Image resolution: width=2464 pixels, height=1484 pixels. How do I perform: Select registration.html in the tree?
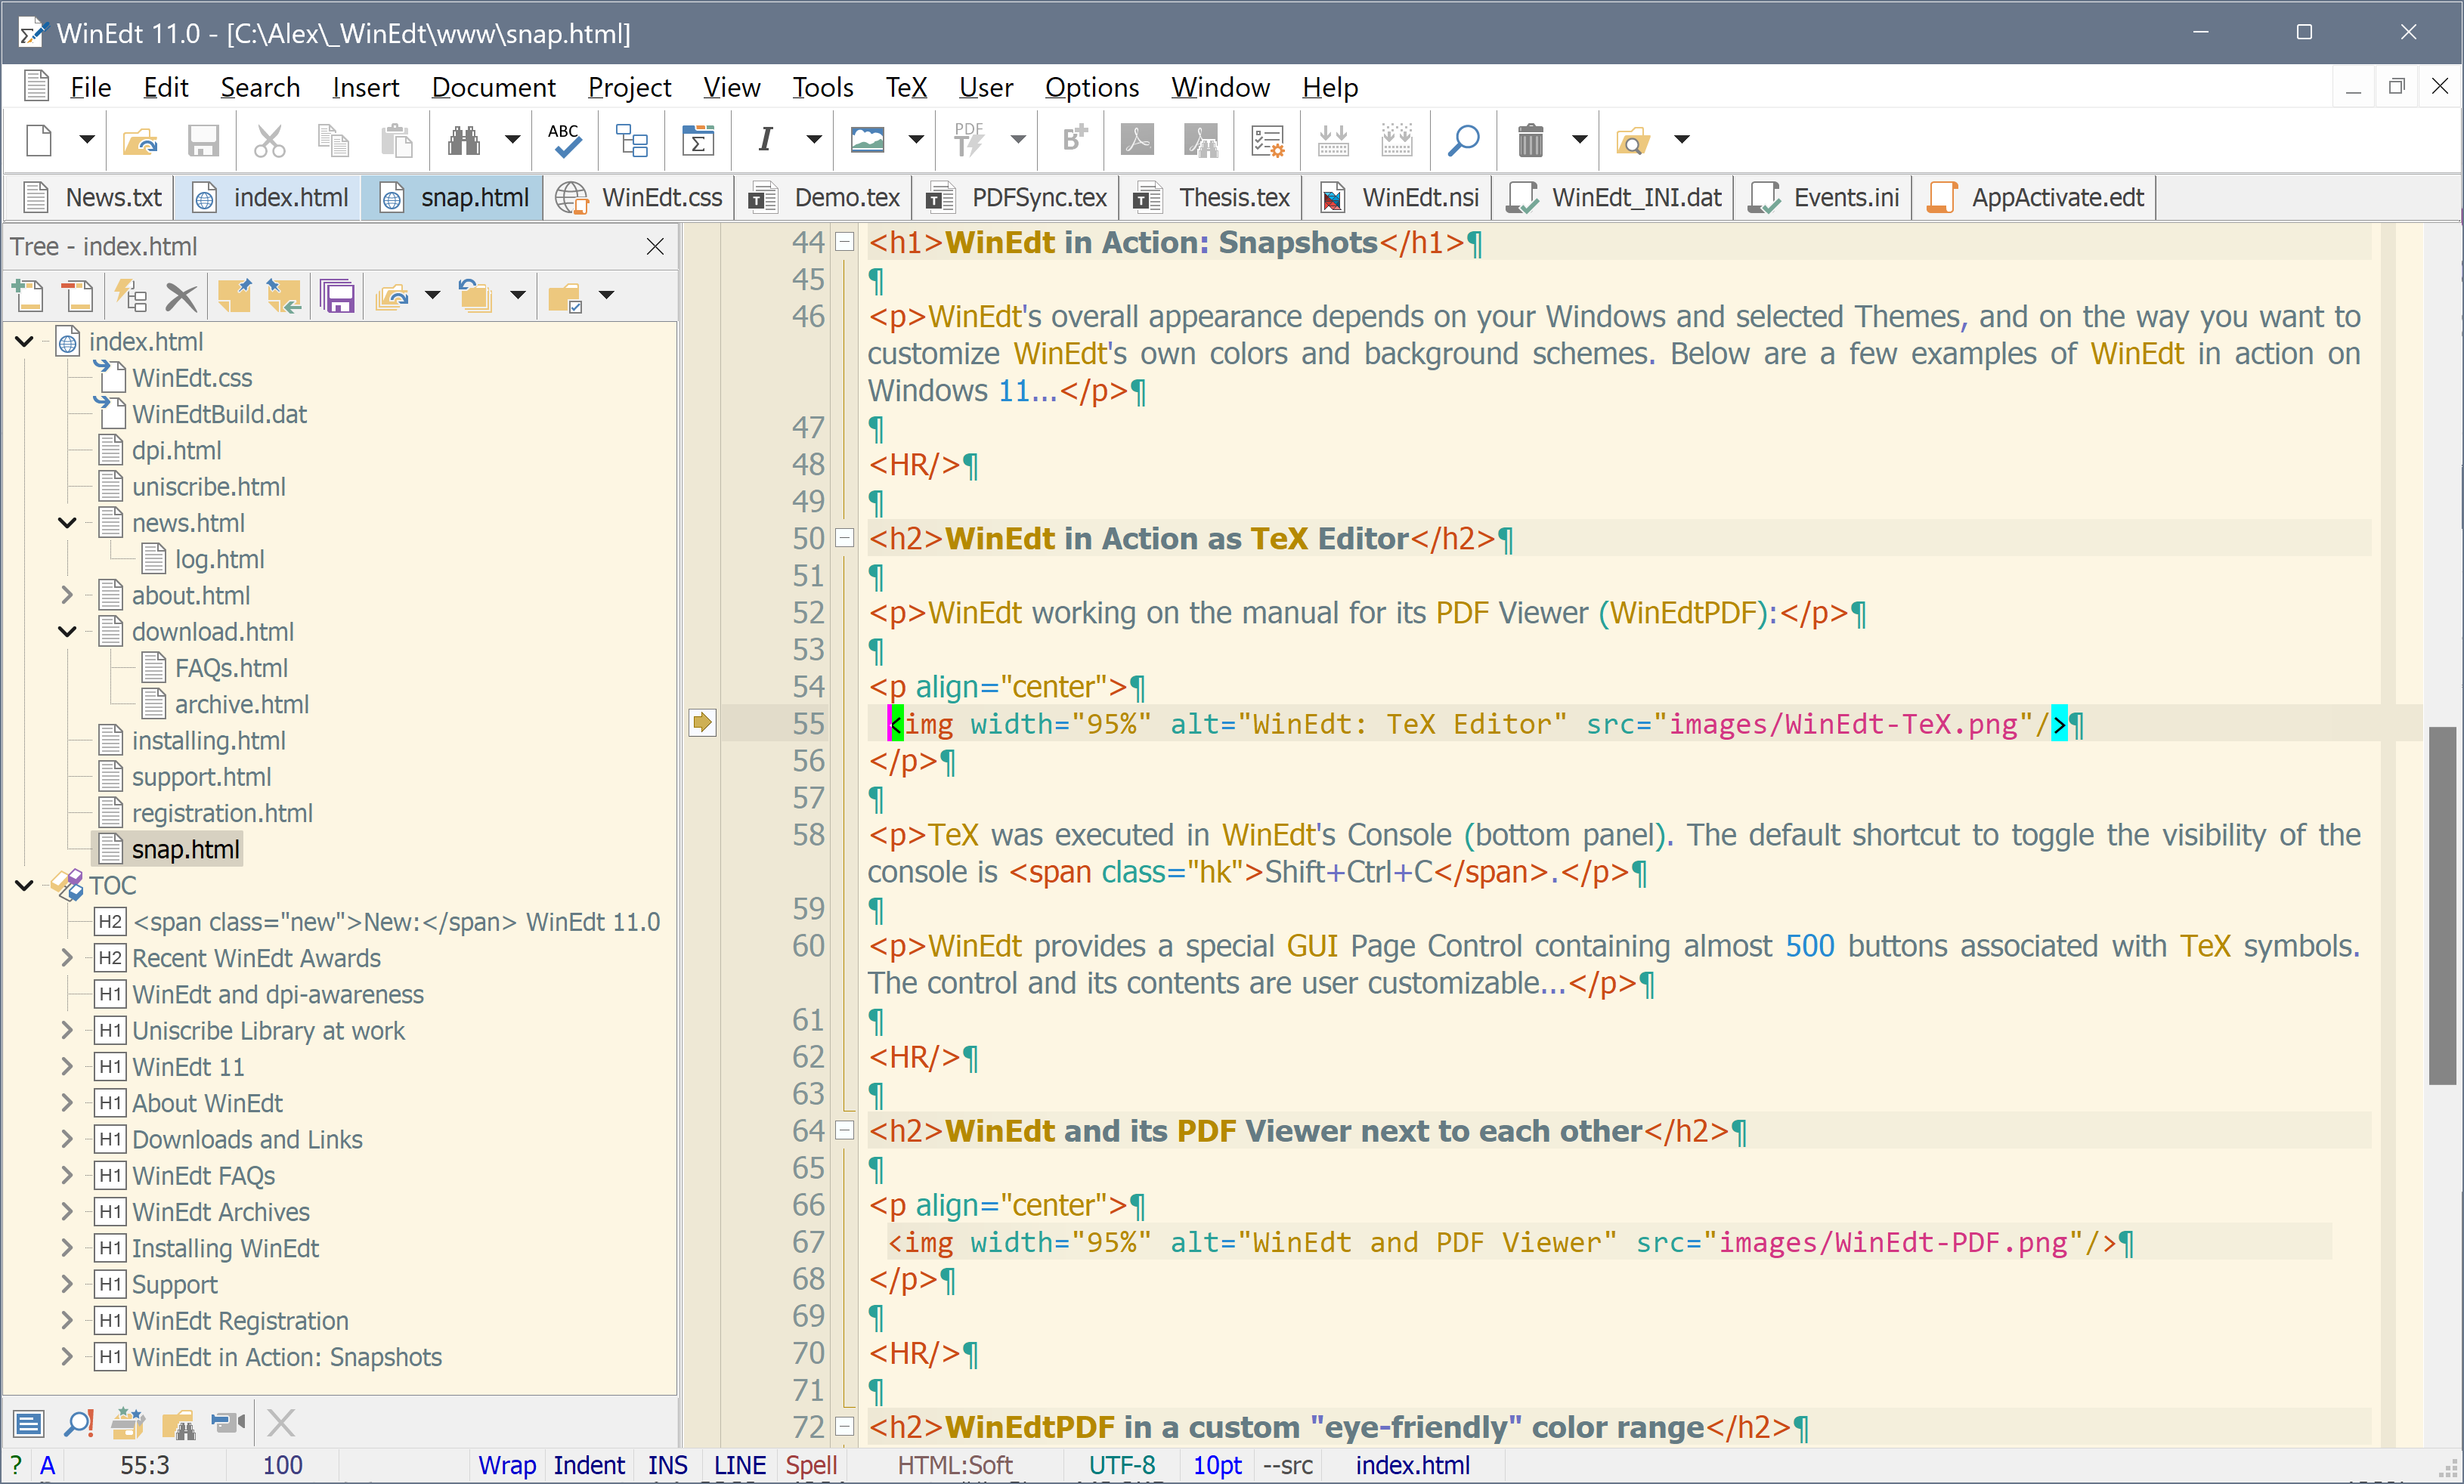(222, 813)
